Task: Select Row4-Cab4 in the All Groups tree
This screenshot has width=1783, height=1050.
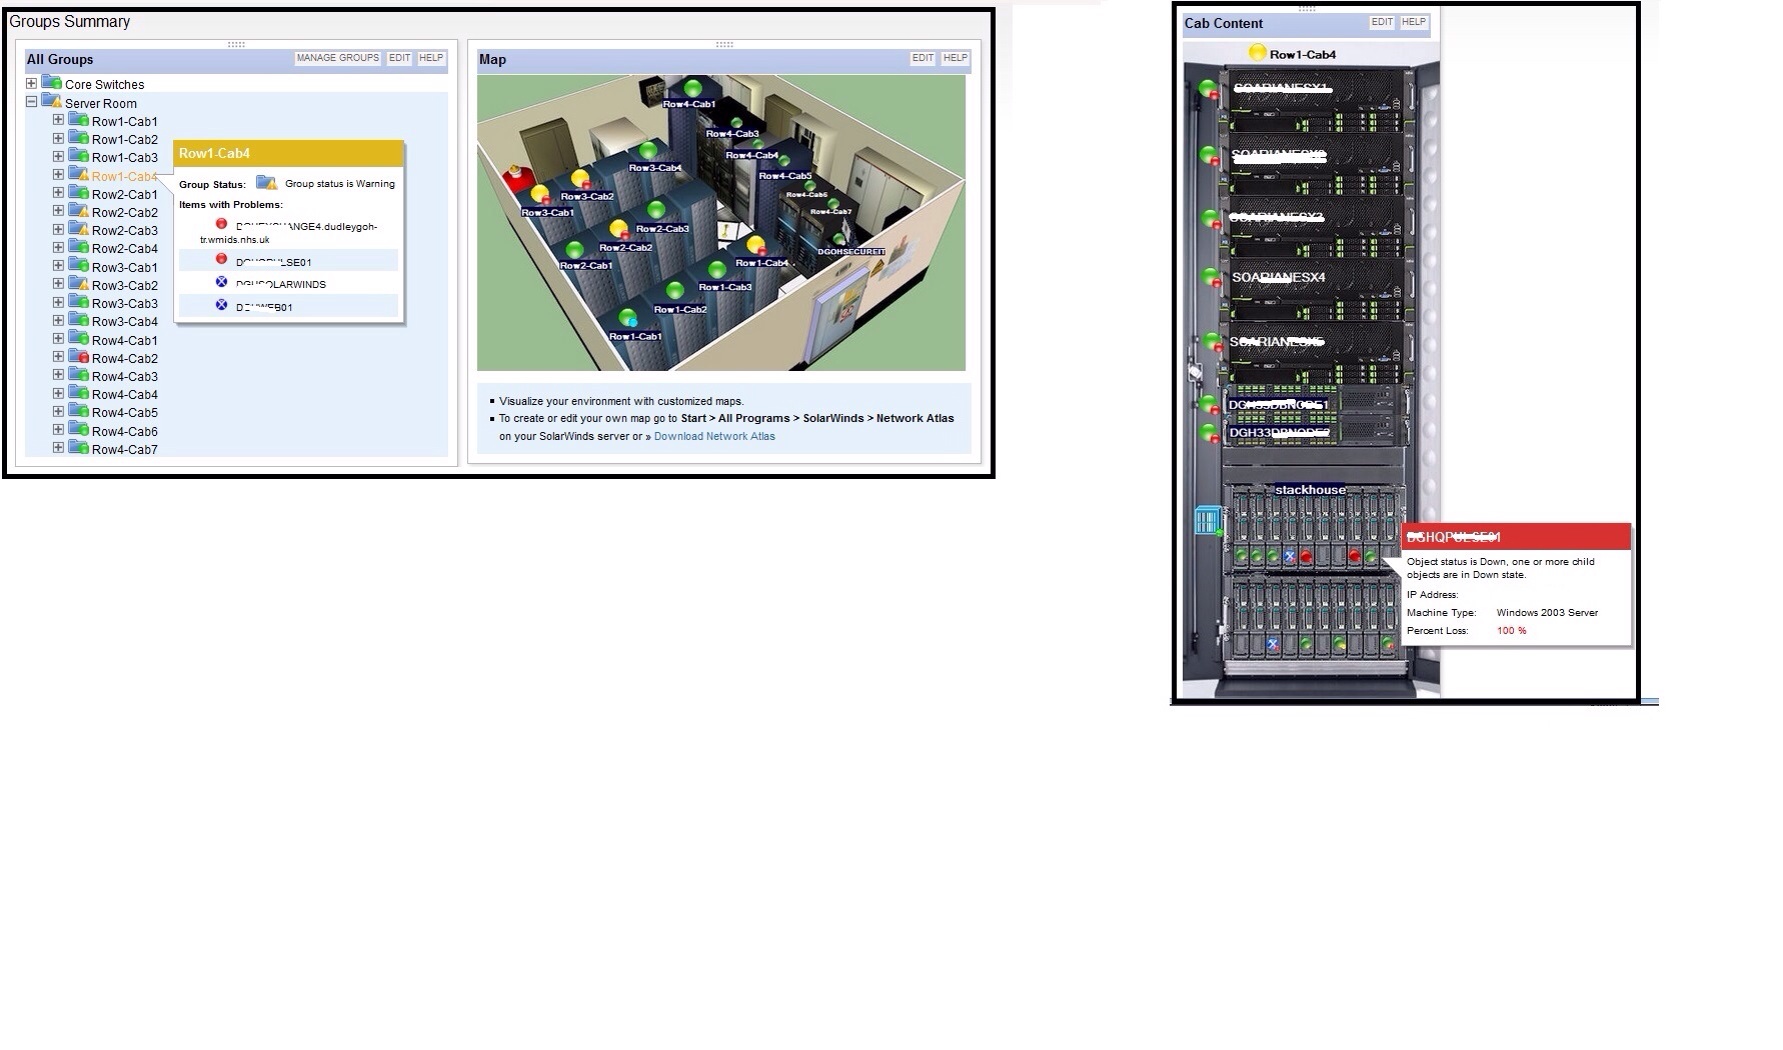Action: click(125, 395)
